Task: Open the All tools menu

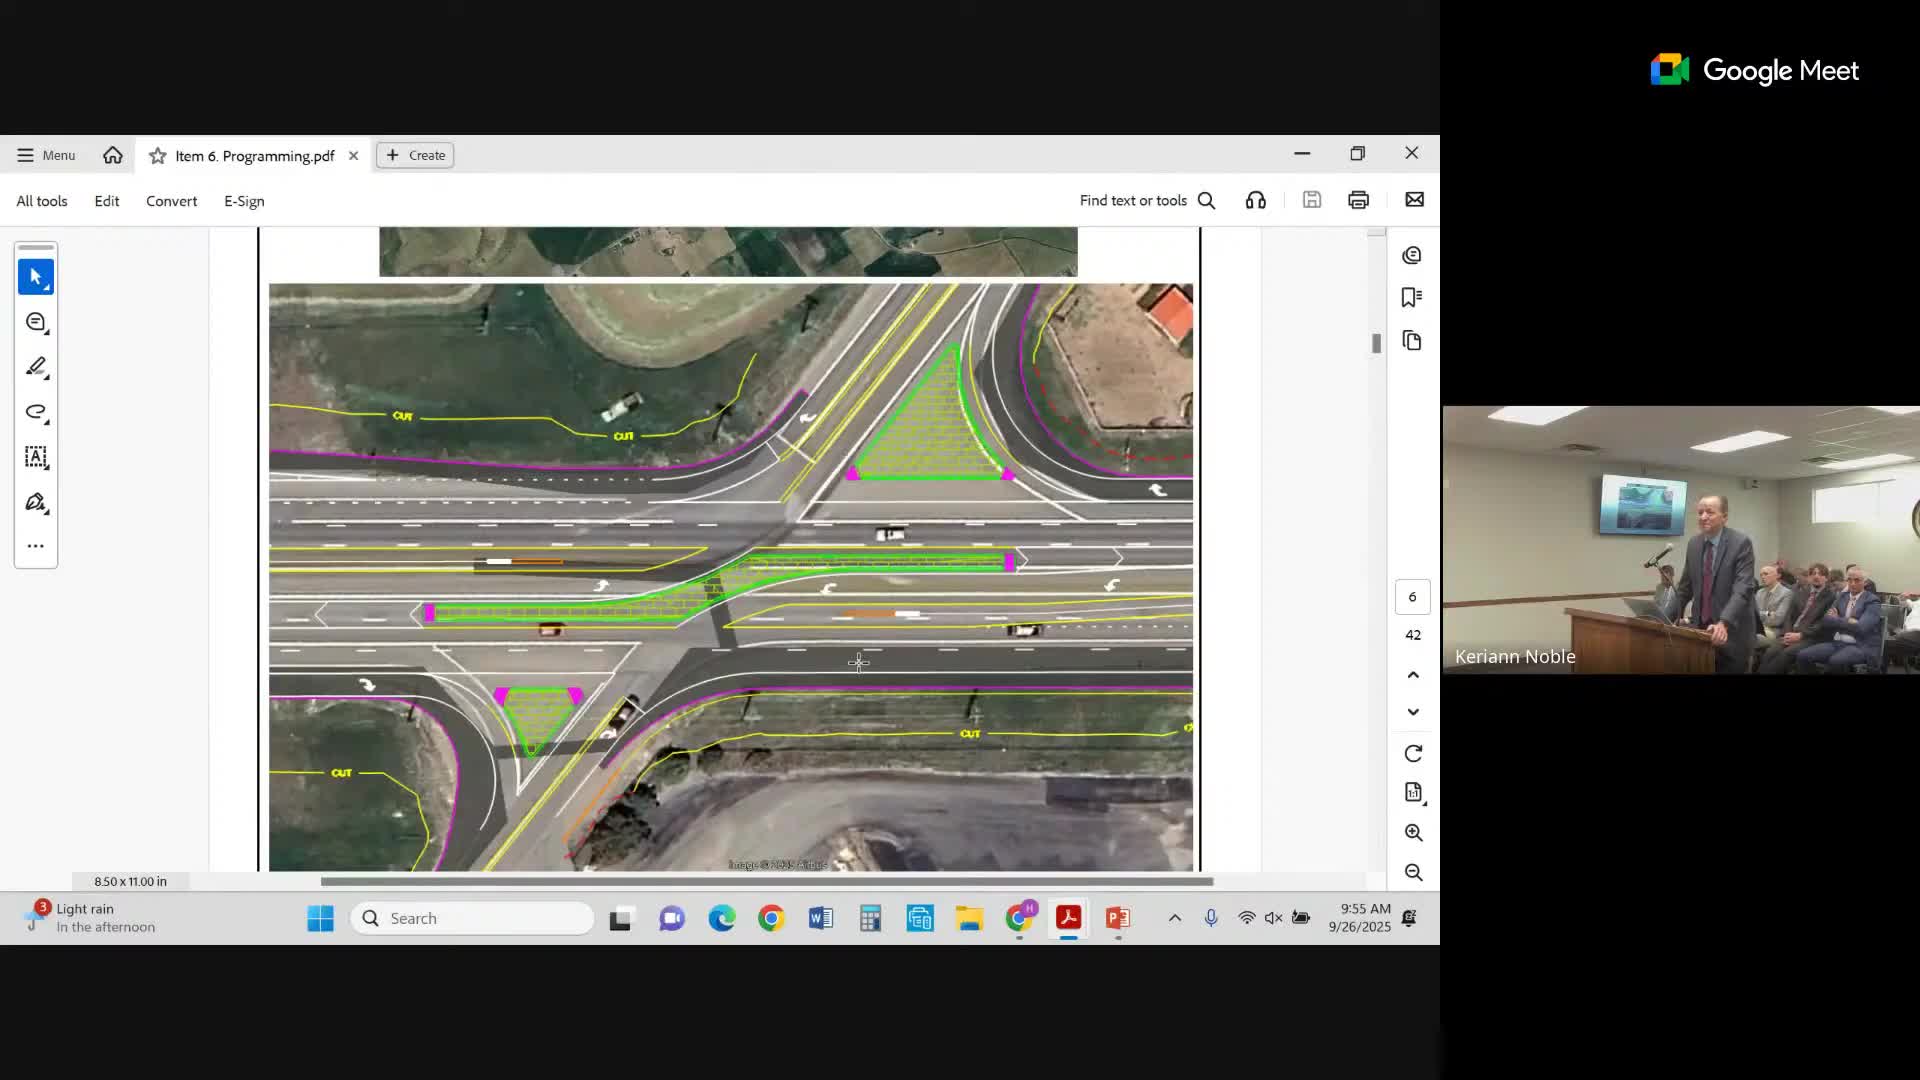Action: tap(42, 201)
